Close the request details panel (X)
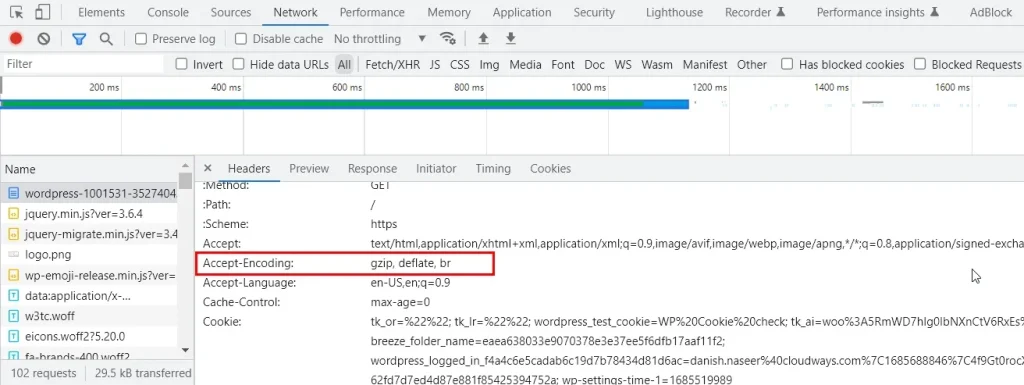This screenshot has height=385, width=1024. pyautogui.click(x=208, y=168)
